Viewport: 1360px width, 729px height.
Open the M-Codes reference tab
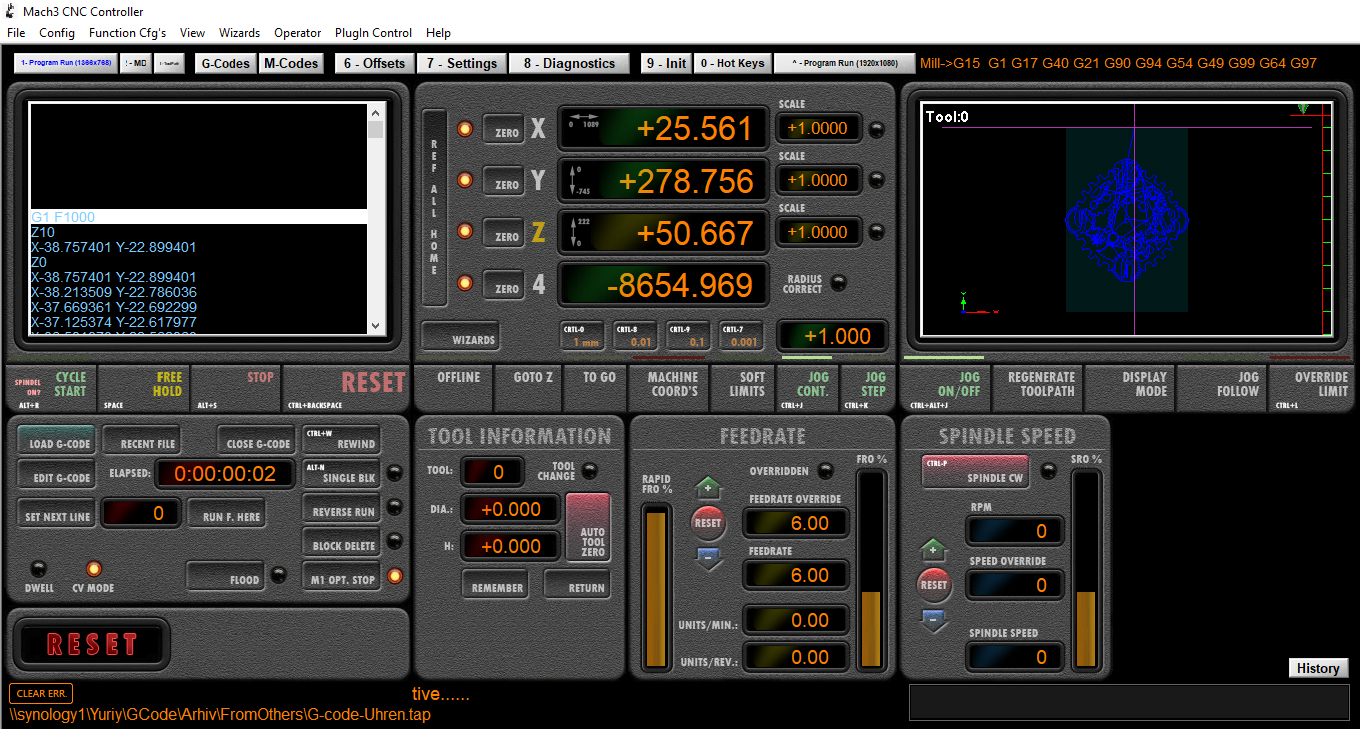(291, 63)
